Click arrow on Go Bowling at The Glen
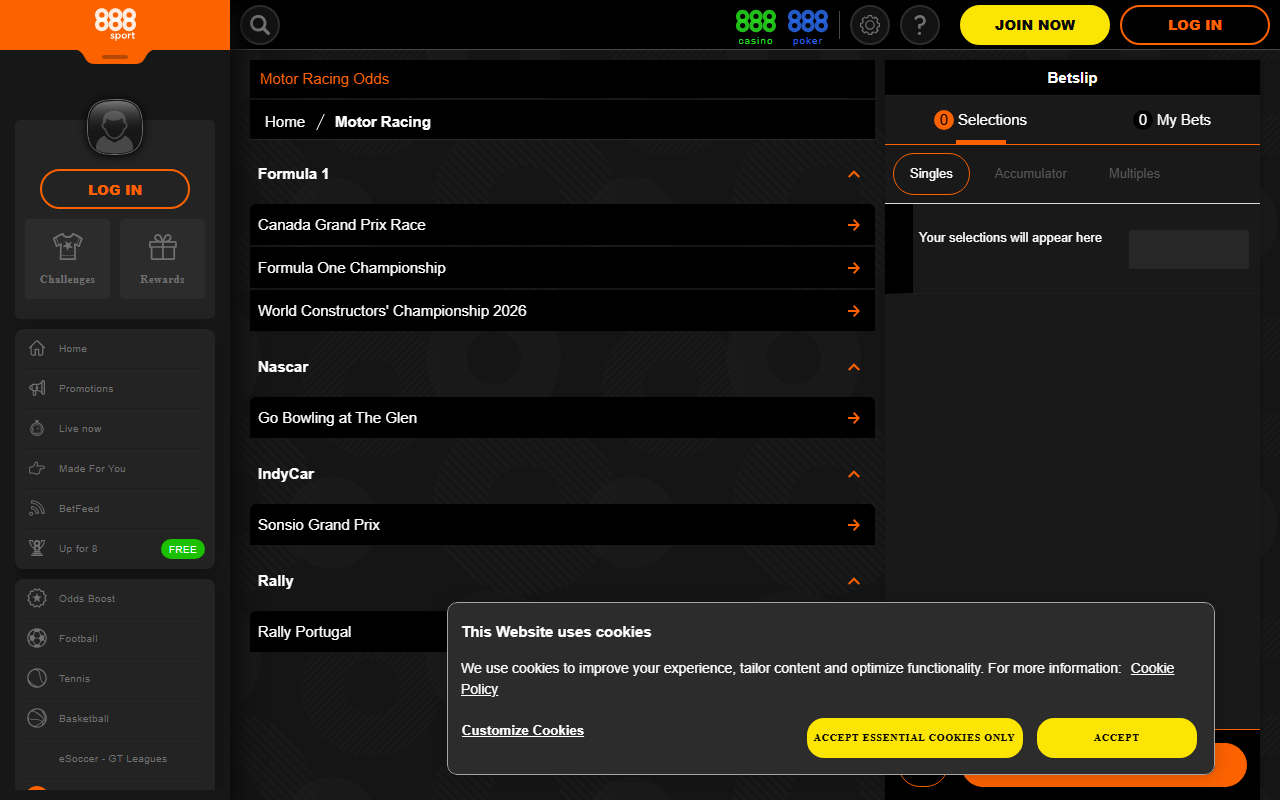 (854, 418)
